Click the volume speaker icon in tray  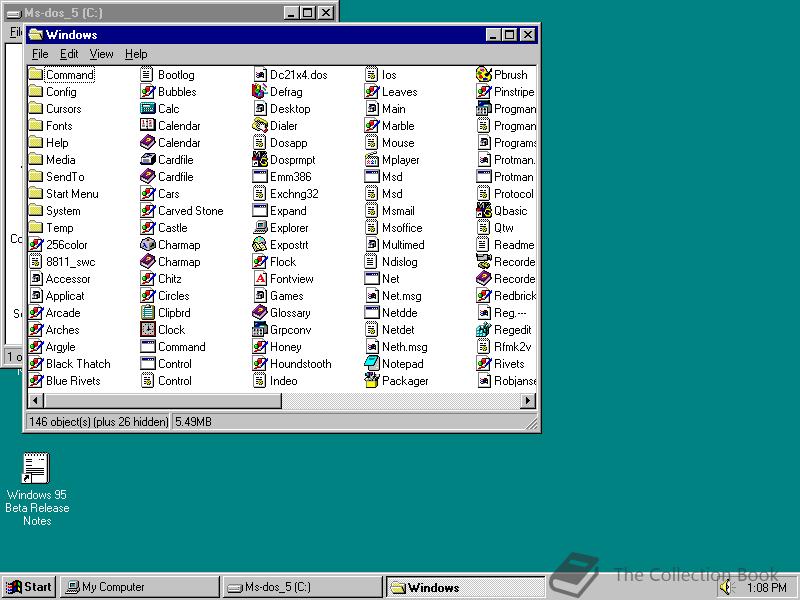pos(726,587)
